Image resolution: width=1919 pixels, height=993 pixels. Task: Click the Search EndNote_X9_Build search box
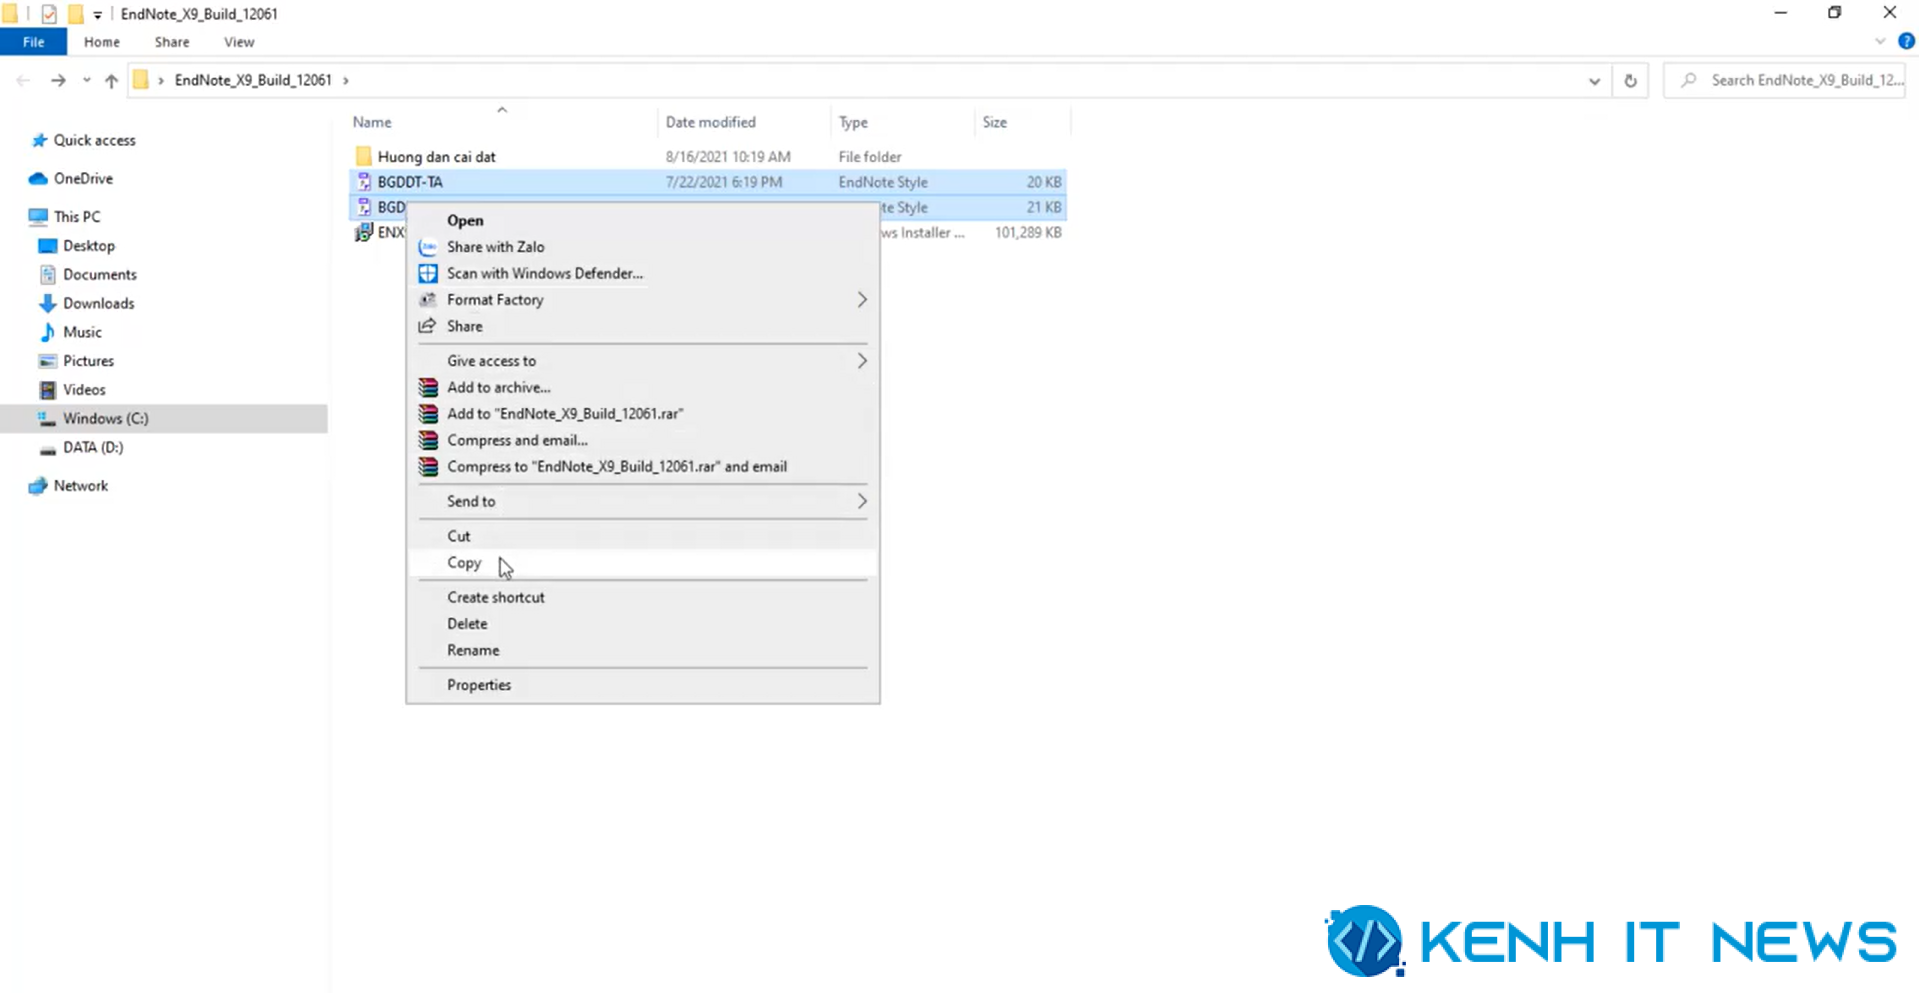point(1785,80)
